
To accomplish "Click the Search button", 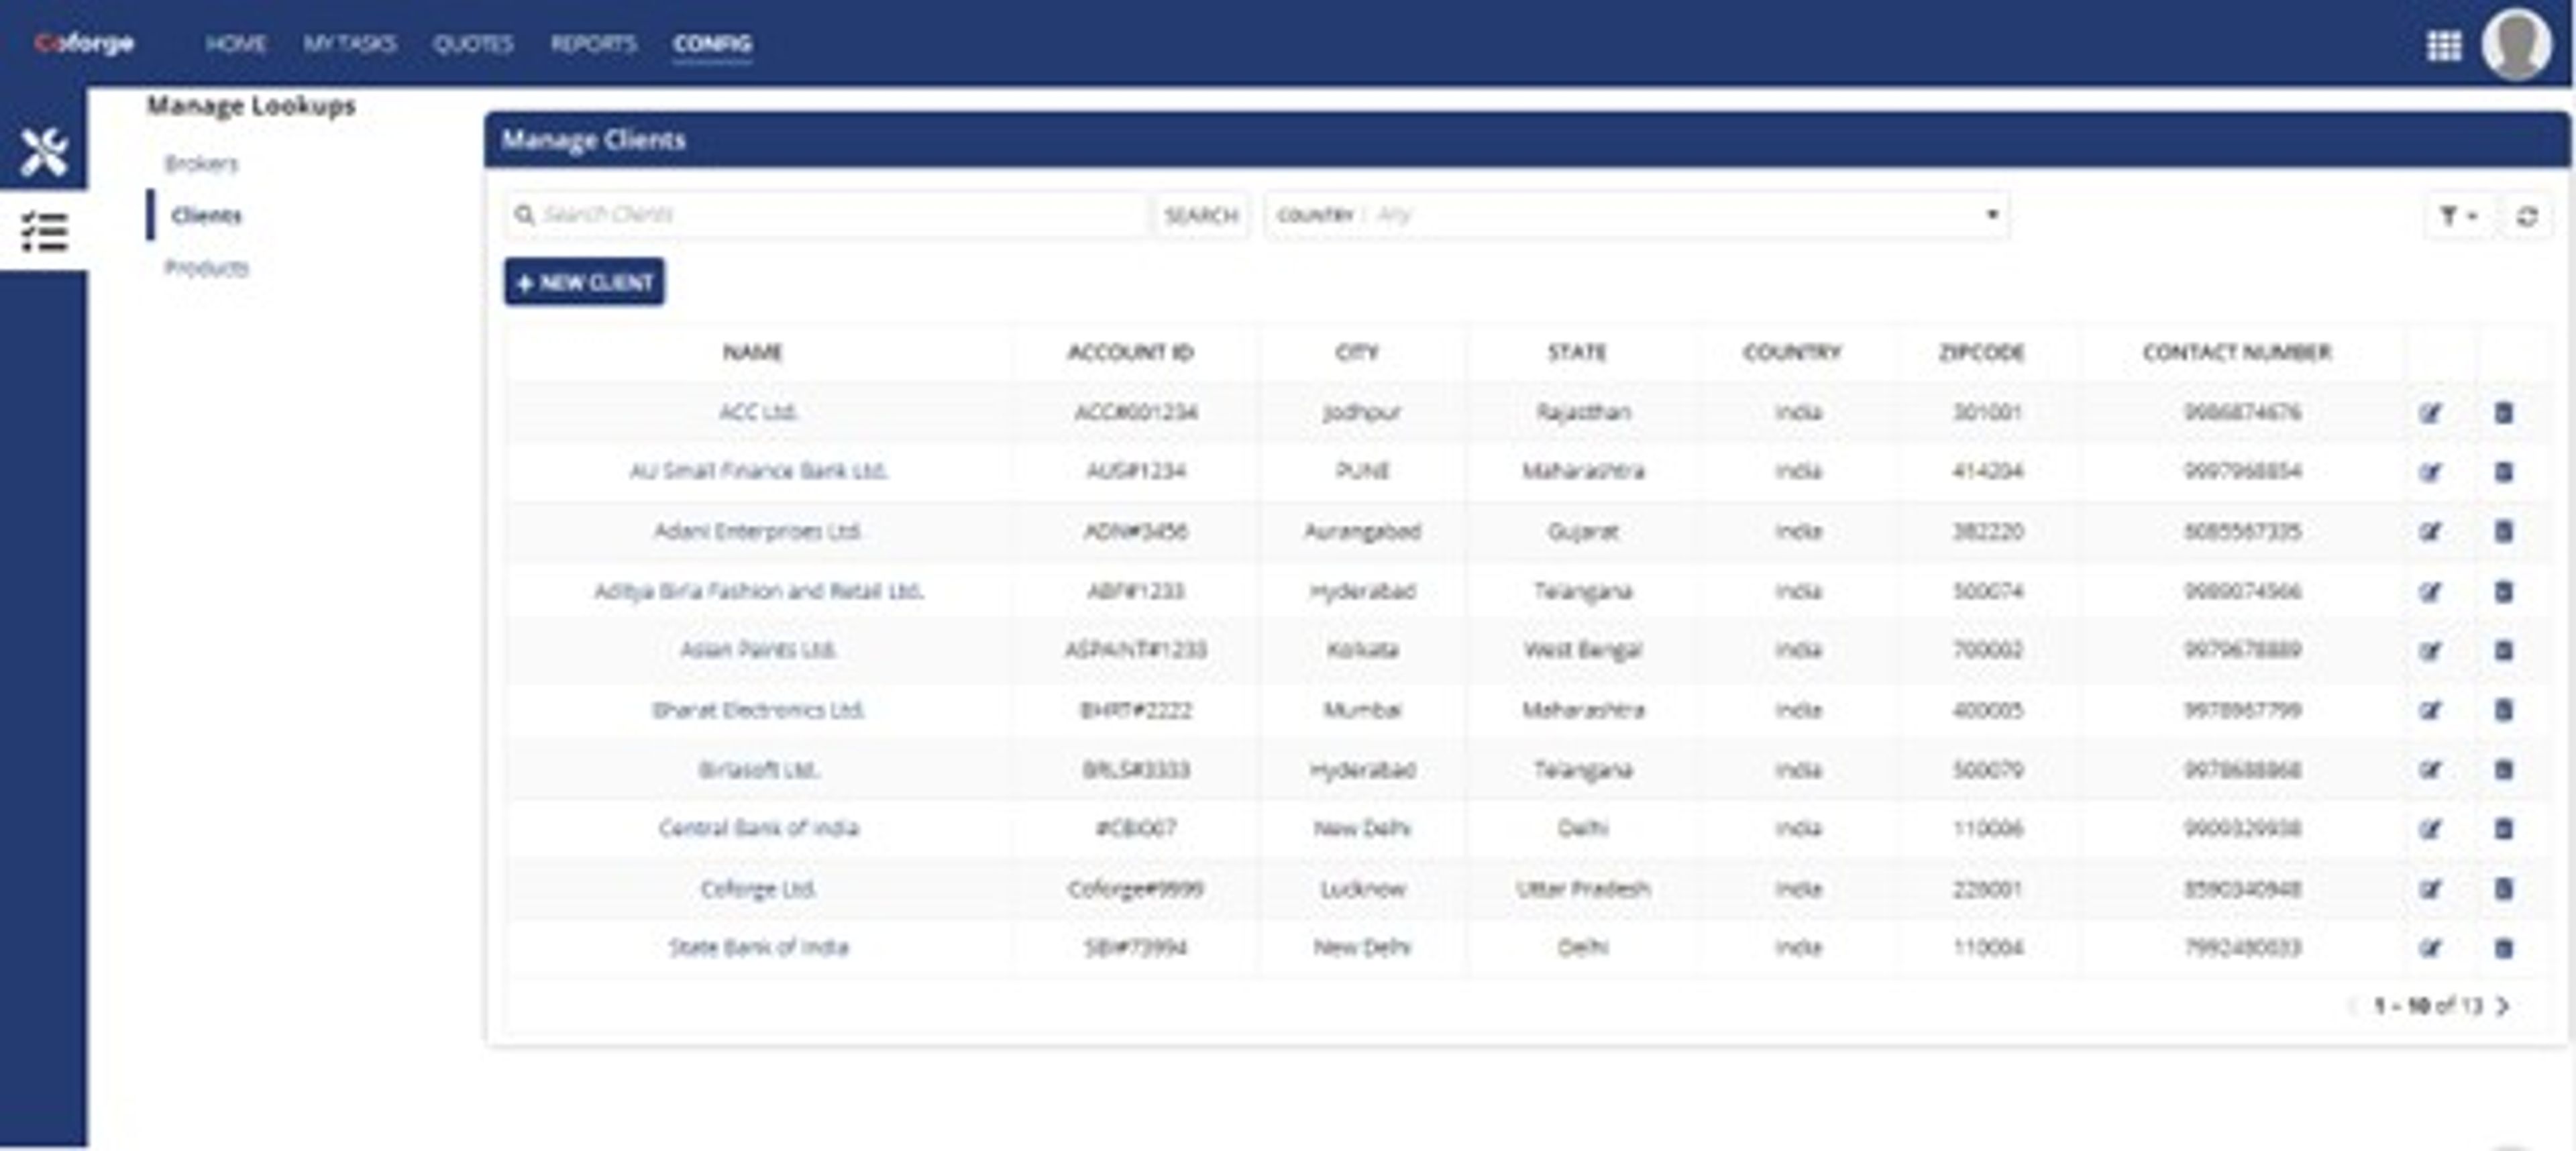I will click(x=1201, y=216).
